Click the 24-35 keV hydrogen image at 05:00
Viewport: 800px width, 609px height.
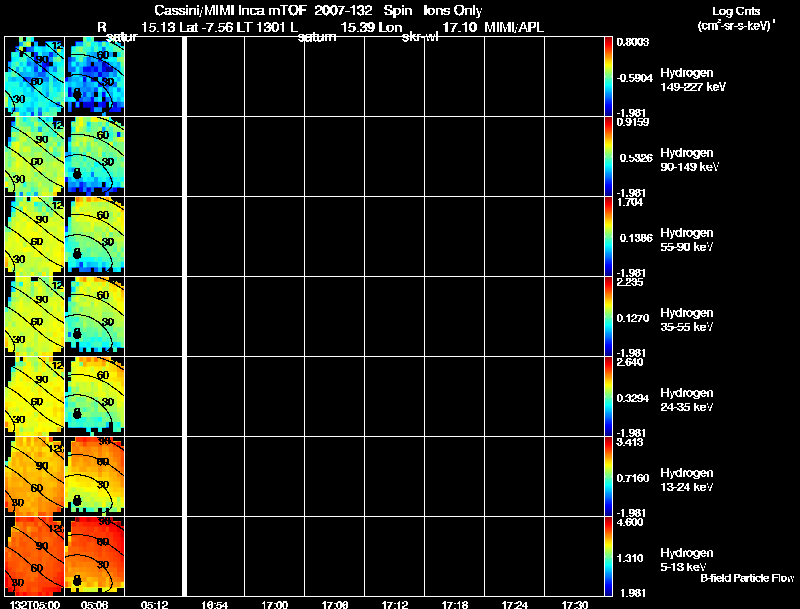point(35,397)
